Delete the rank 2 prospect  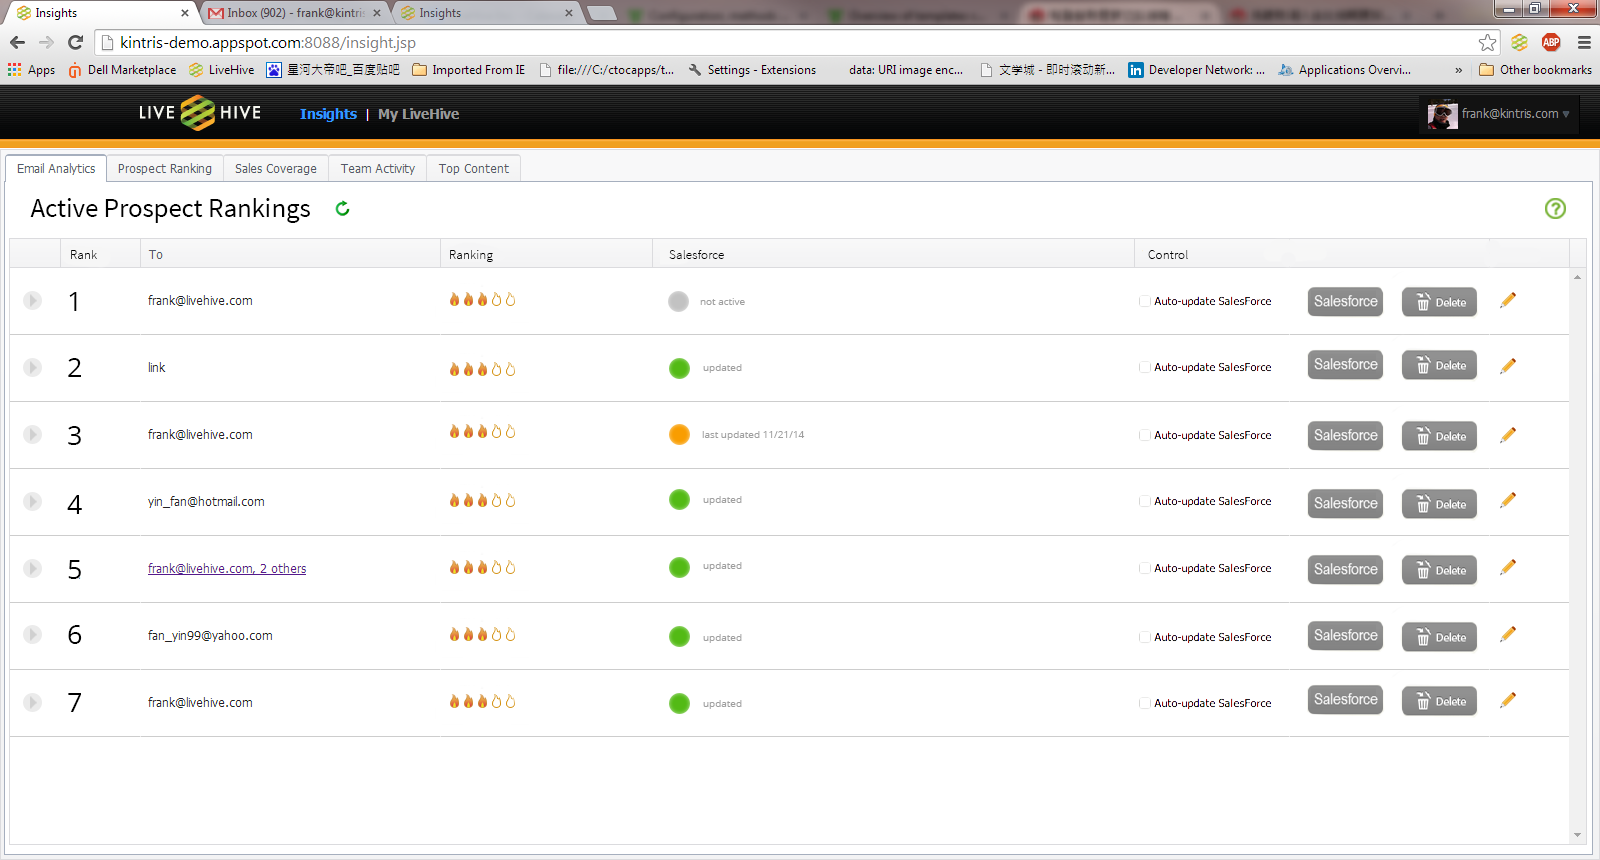tap(1439, 365)
